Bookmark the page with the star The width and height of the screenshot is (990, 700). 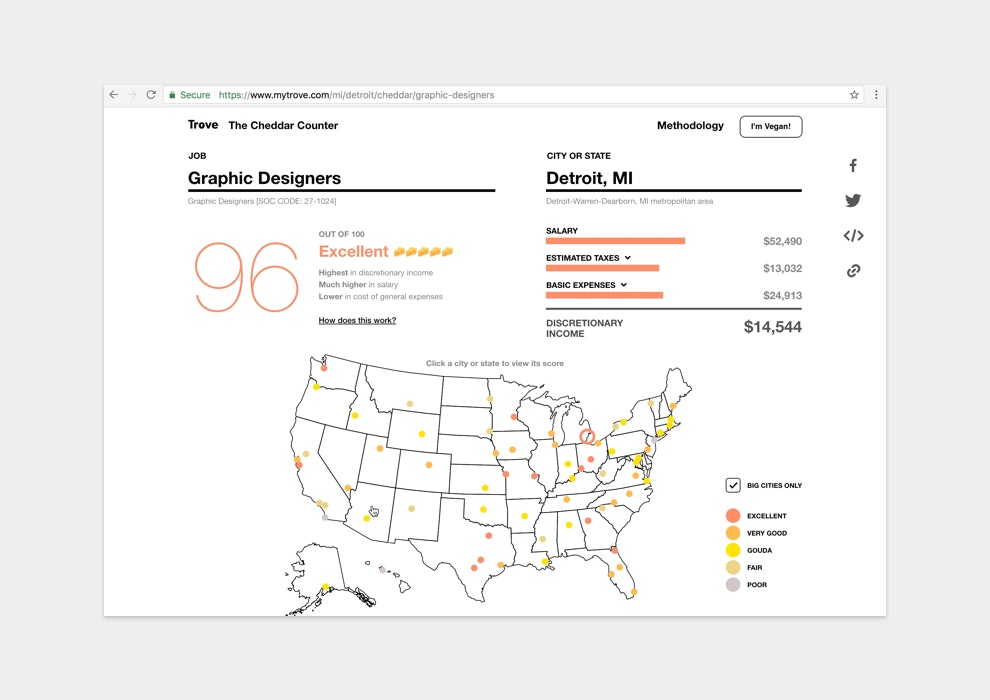[x=854, y=95]
